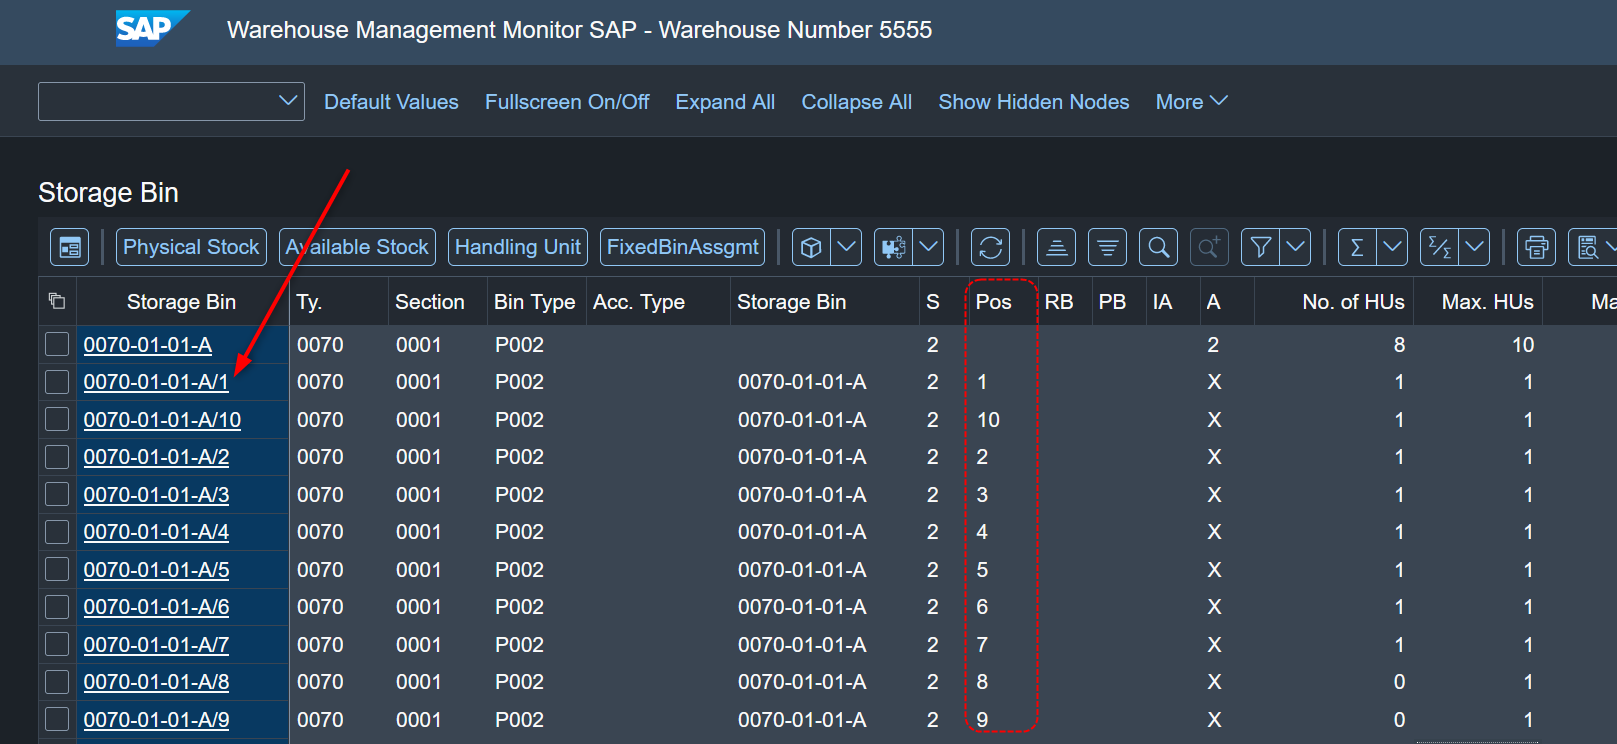Screen dimensions: 1617x744
Task: Click the Print icon
Action: (1536, 247)
